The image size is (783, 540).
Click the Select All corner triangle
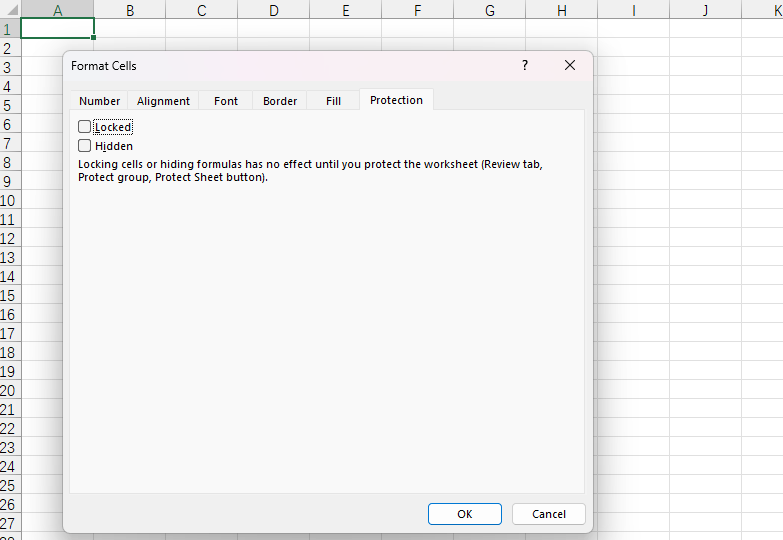(x=10, y=9)
